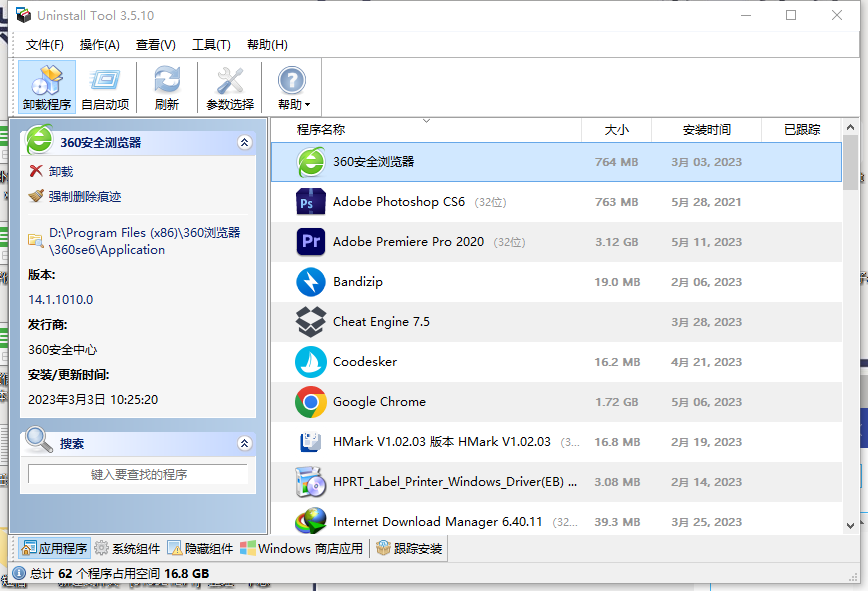Switch to Windows 商店应用 tab
This screenshot has width=868, height=591.
pyautogui.click(x=302, y=548)
